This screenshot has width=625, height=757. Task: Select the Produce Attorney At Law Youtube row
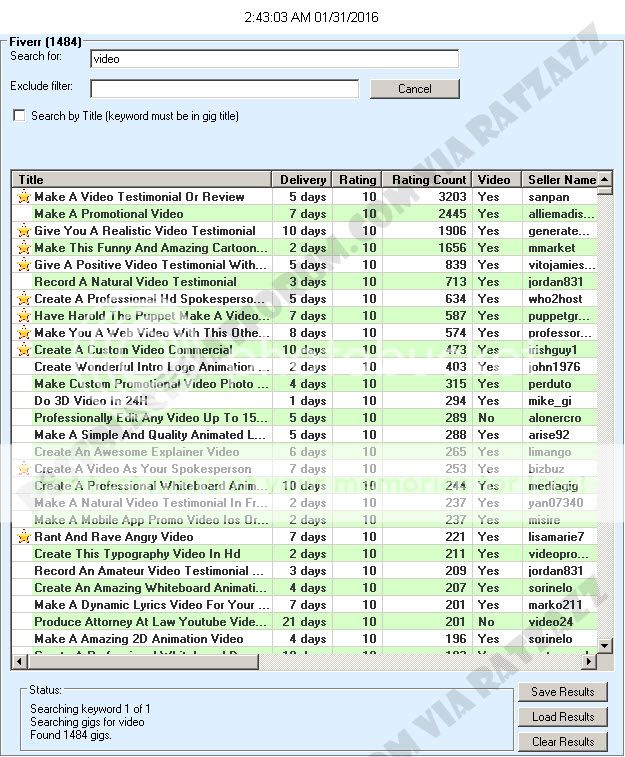305,622
